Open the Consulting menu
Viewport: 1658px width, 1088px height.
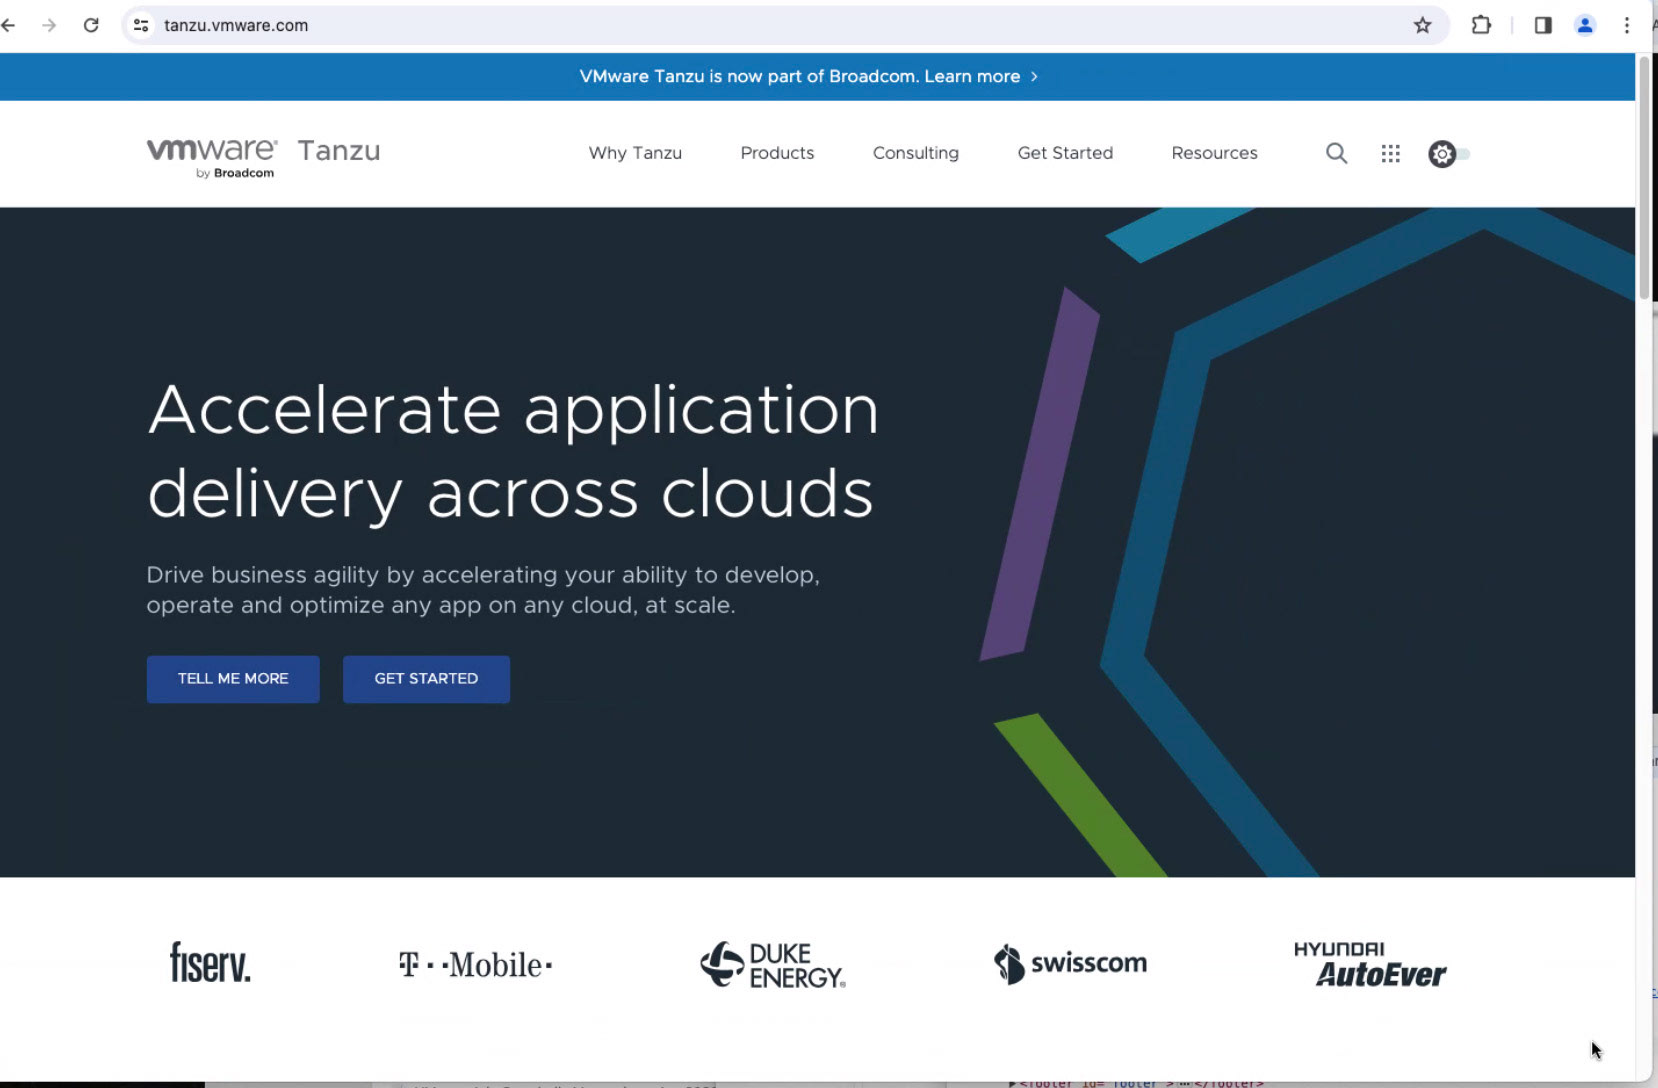(915, 153)
